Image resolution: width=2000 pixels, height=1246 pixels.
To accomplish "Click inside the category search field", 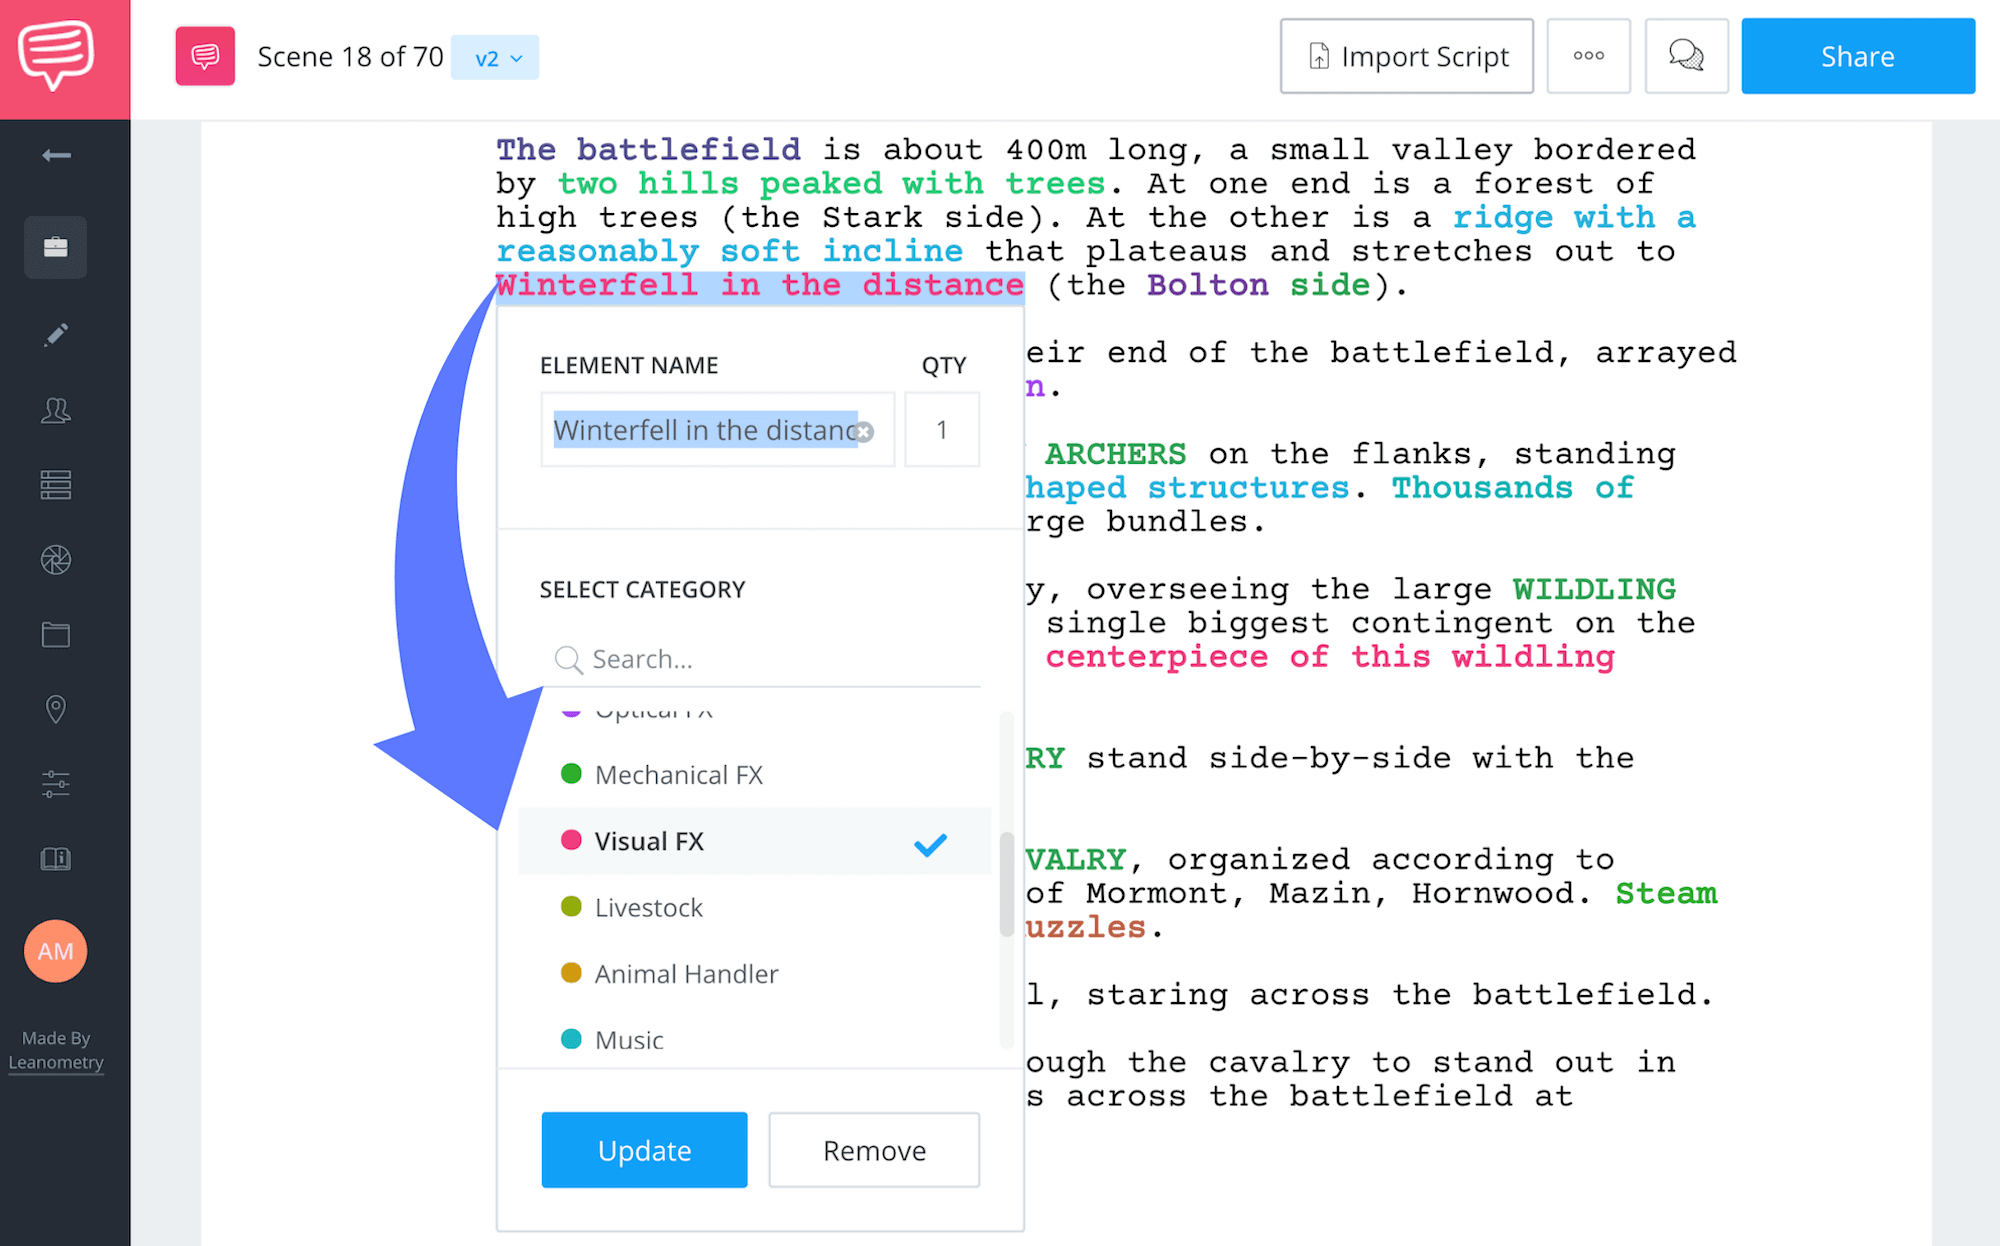I will (x=760, y=659).
